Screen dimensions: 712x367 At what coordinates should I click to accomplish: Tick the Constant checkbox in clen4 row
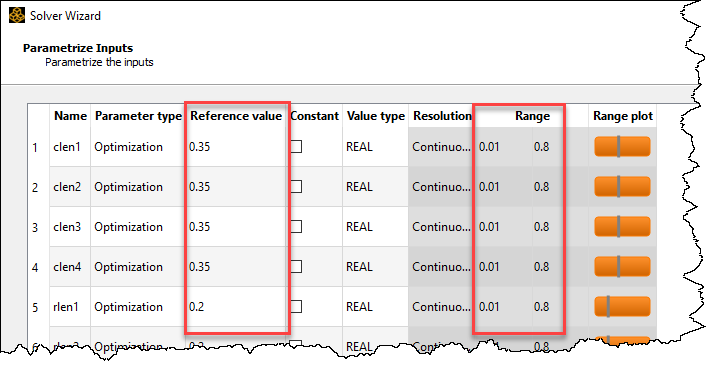point(296,267)
